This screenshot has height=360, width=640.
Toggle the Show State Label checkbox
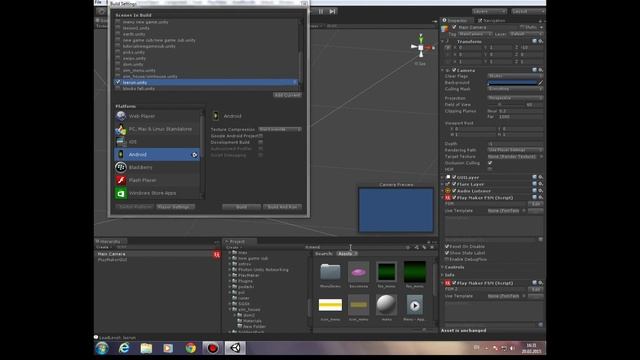447,253
